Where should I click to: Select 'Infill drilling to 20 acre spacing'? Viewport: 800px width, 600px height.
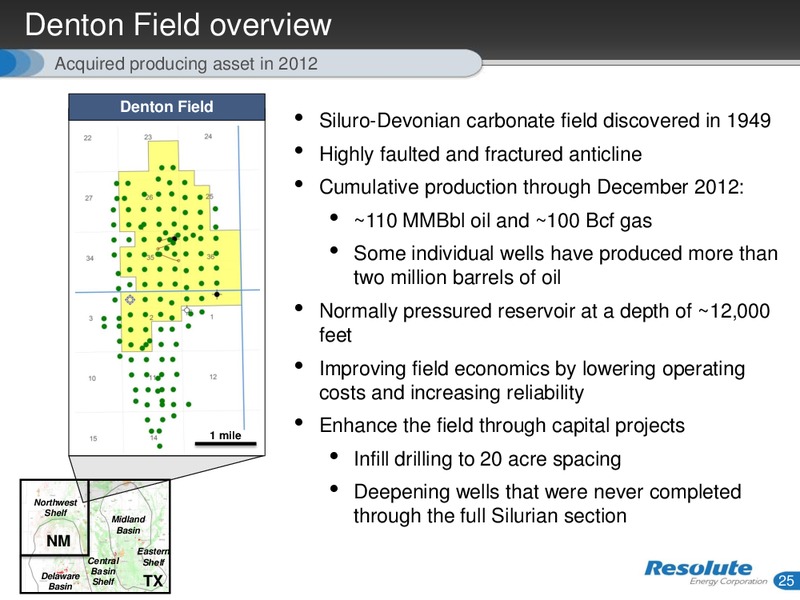(487, 459)
